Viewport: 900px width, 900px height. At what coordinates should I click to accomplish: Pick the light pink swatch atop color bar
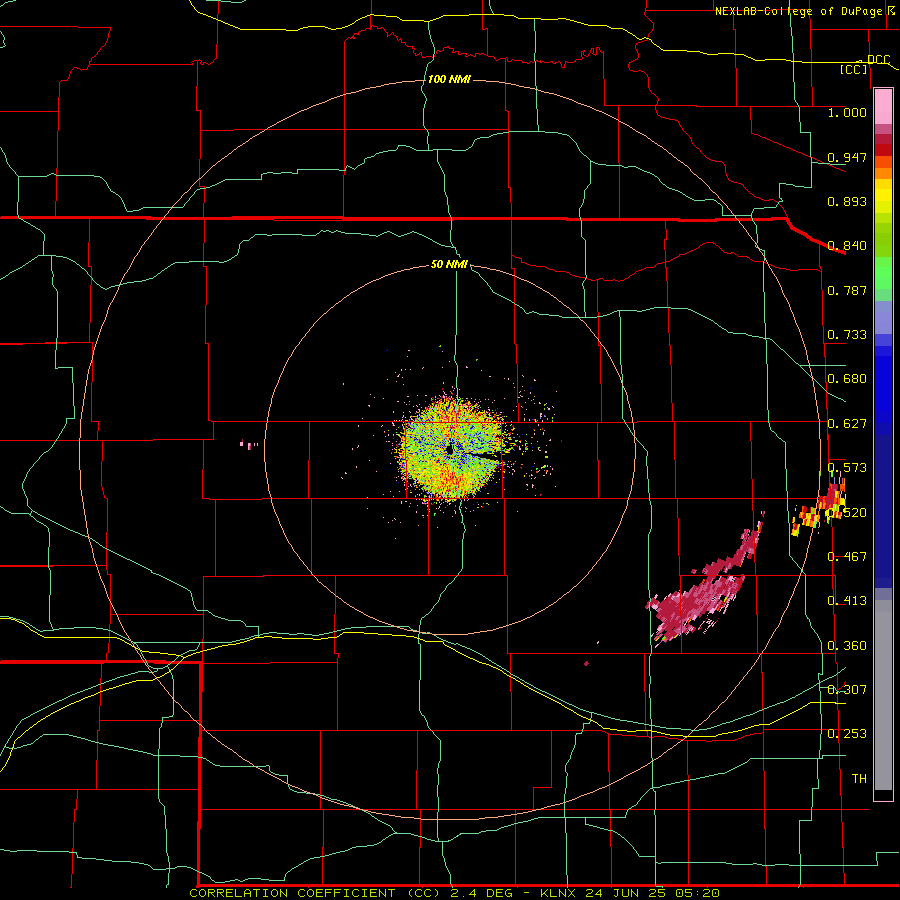point(883,107)
